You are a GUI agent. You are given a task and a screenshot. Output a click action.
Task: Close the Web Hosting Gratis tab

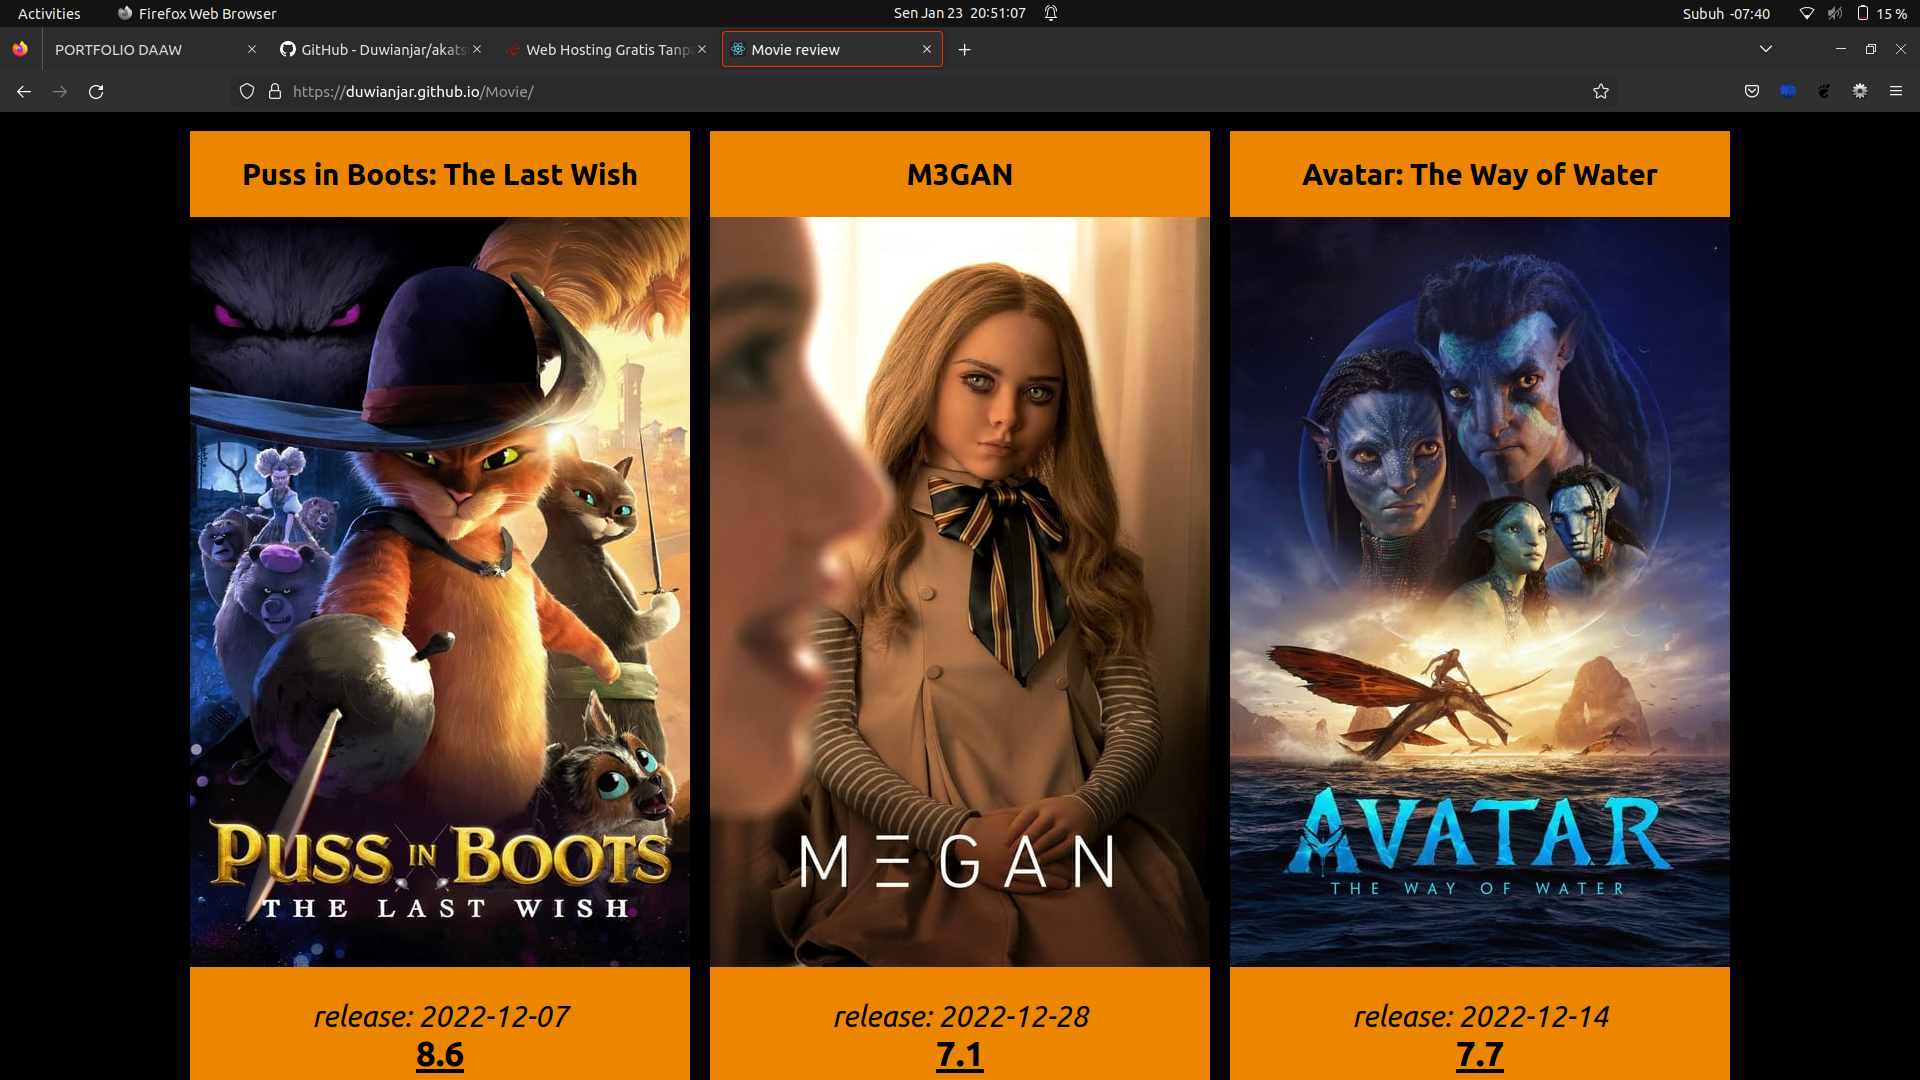(702, 49)
